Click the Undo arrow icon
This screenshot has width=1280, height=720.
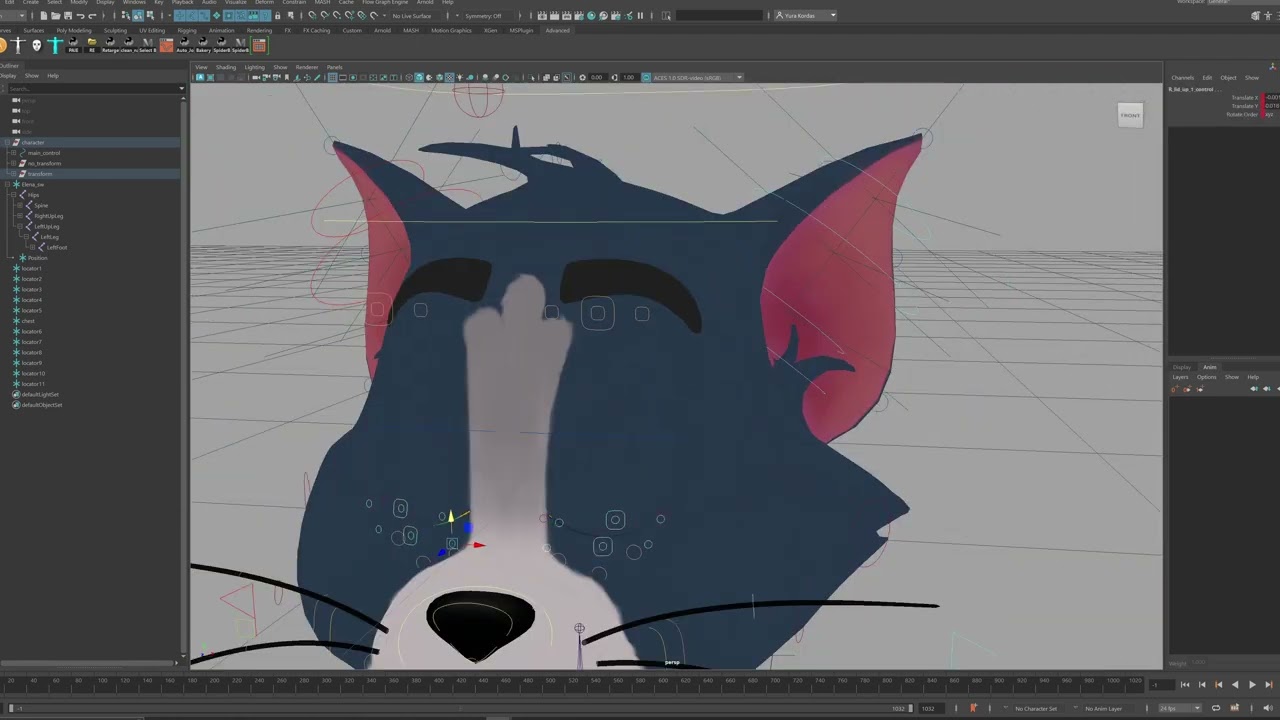pyautogui.click(x=80, y=16)
